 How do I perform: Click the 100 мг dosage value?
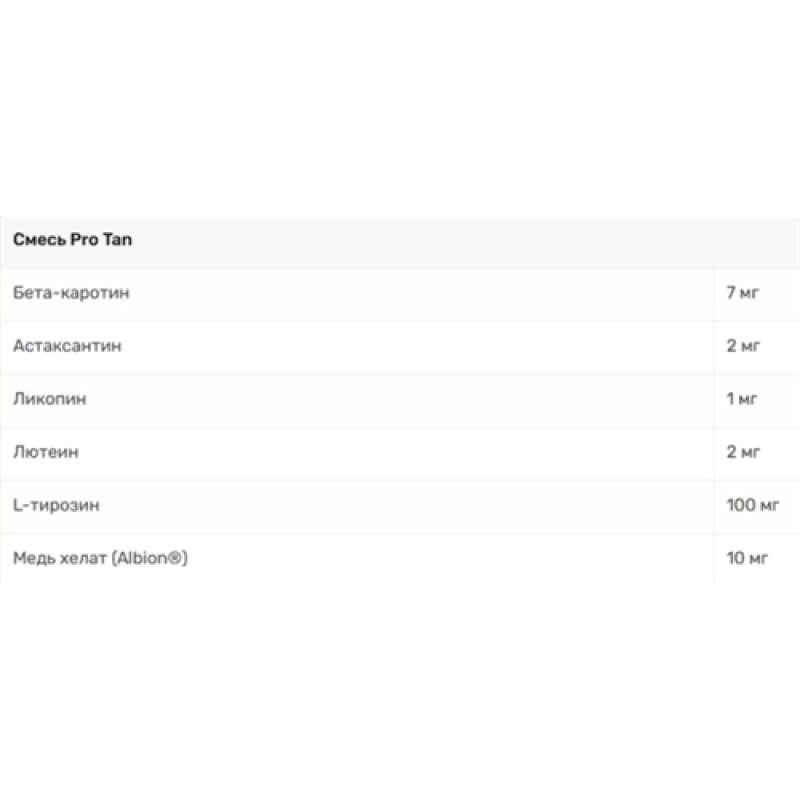click(x=752, y=505)
